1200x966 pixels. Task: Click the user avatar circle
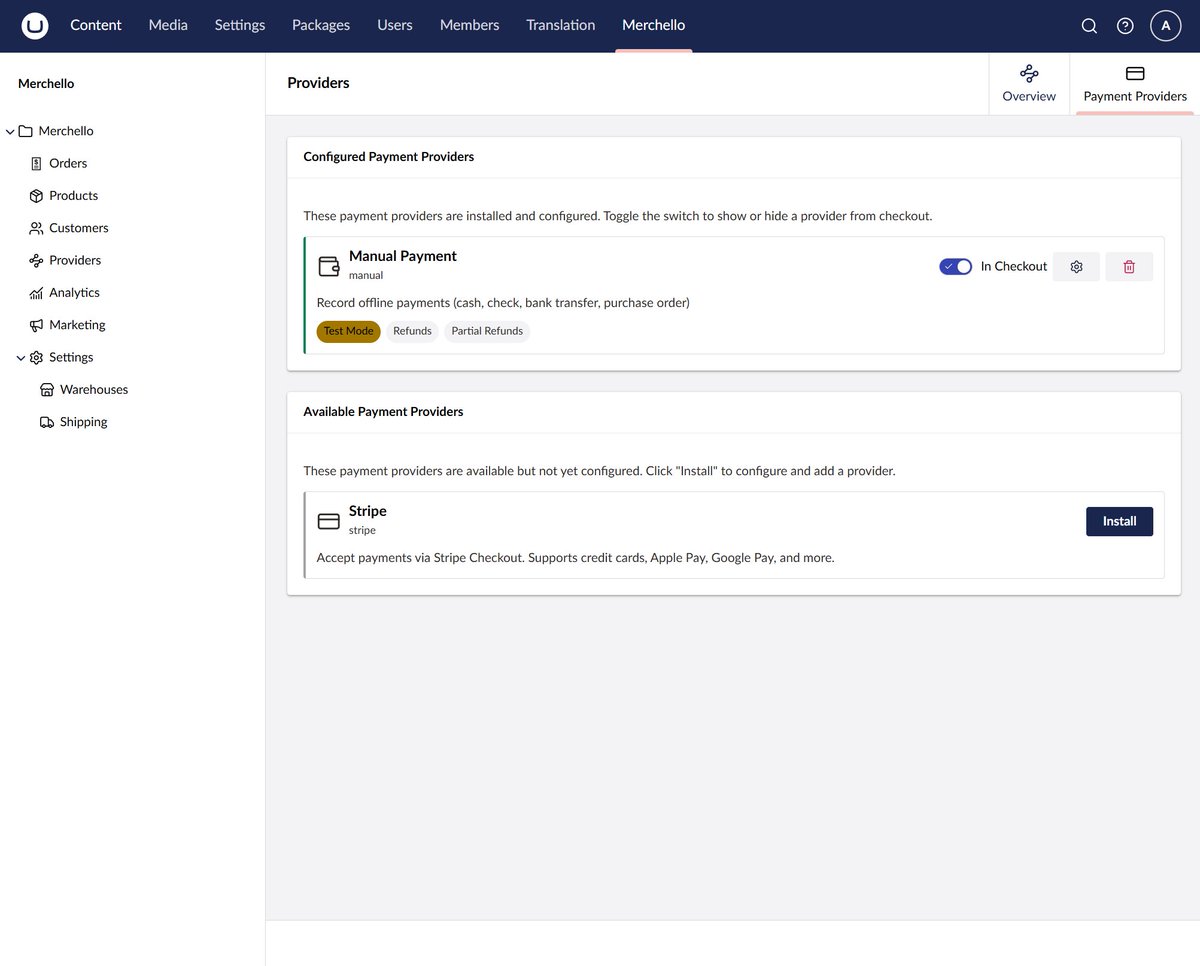(1165, 25)
